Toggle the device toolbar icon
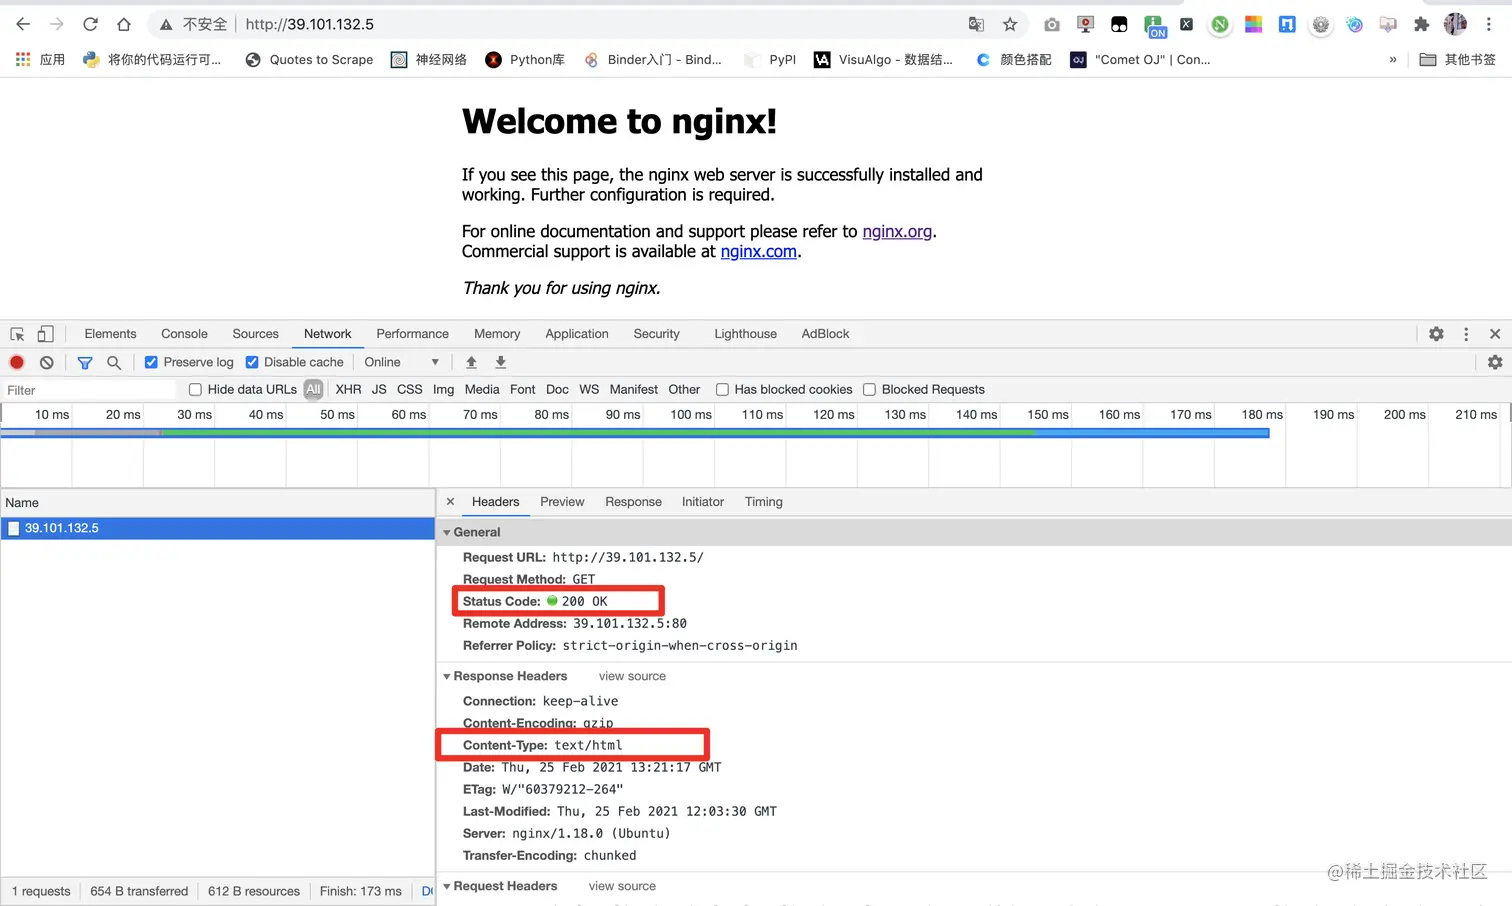The image size is (1512, 906). tap(45, 334)
